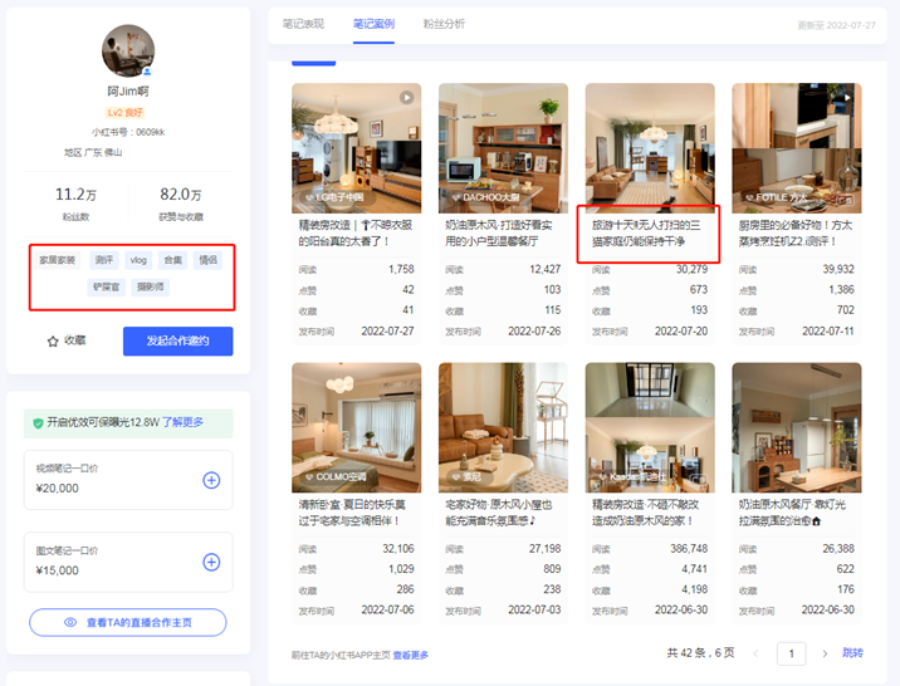Click title 精装房改造 不砸不敲改造成奶油原木风
This screenshot has height=686, width=900.
646,513
